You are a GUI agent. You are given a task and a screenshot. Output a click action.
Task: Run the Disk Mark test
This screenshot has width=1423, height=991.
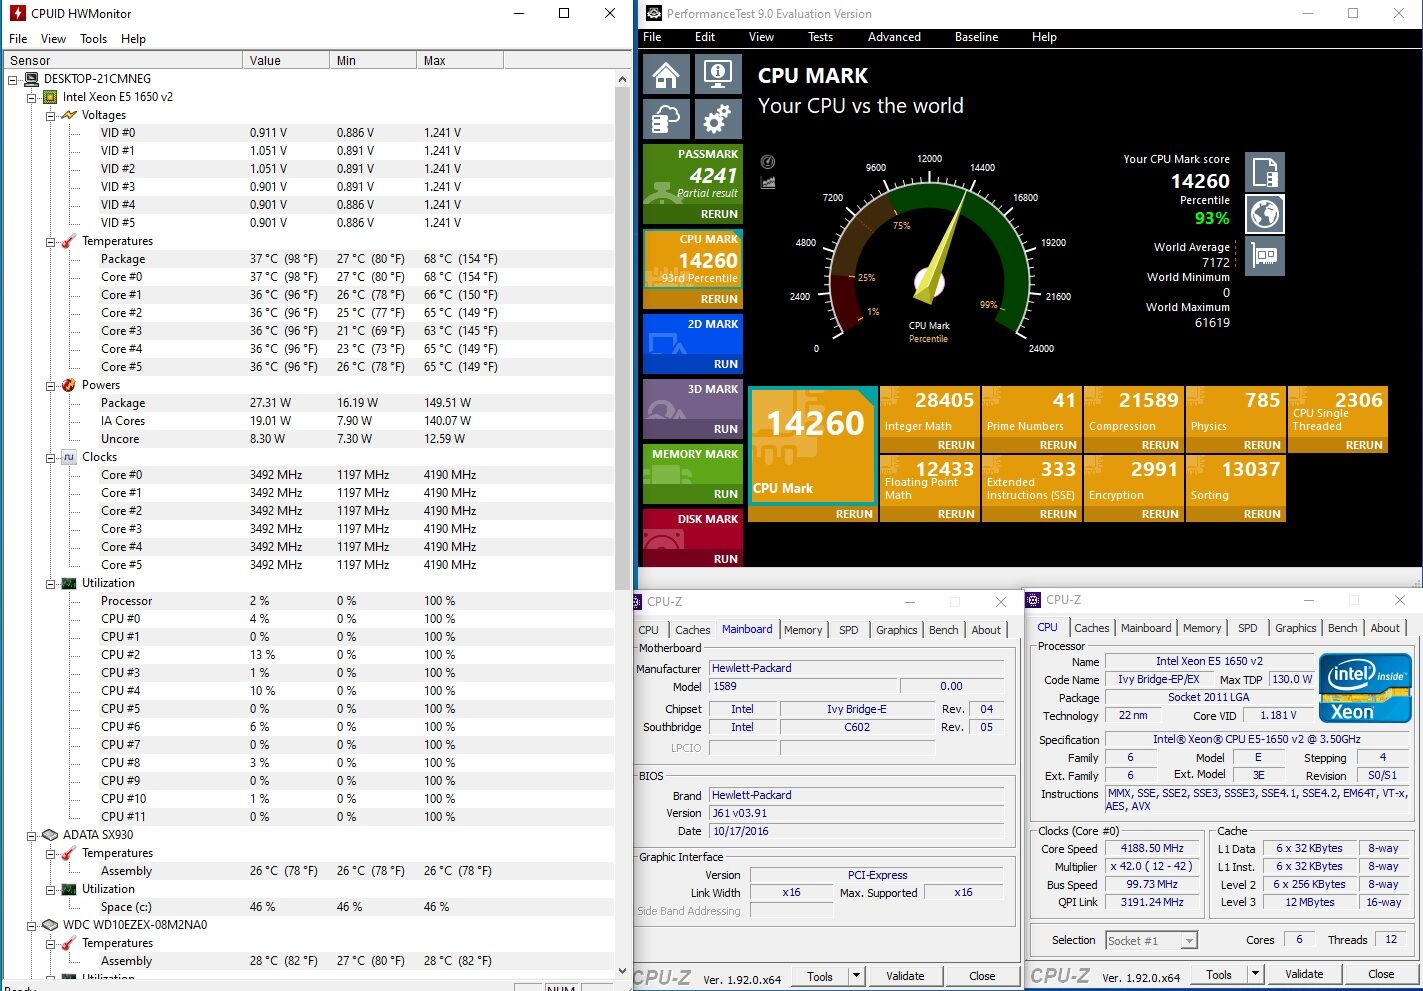pos(726,559)
